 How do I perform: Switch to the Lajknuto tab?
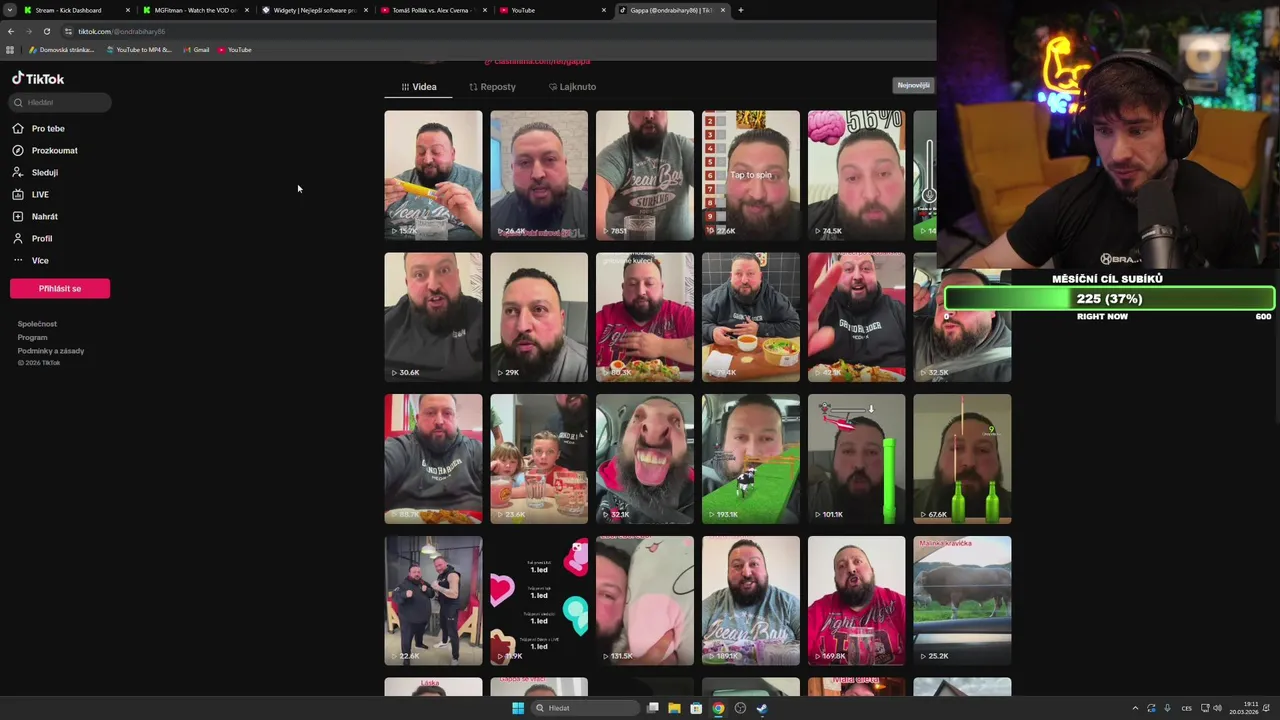tap(572, 87)
